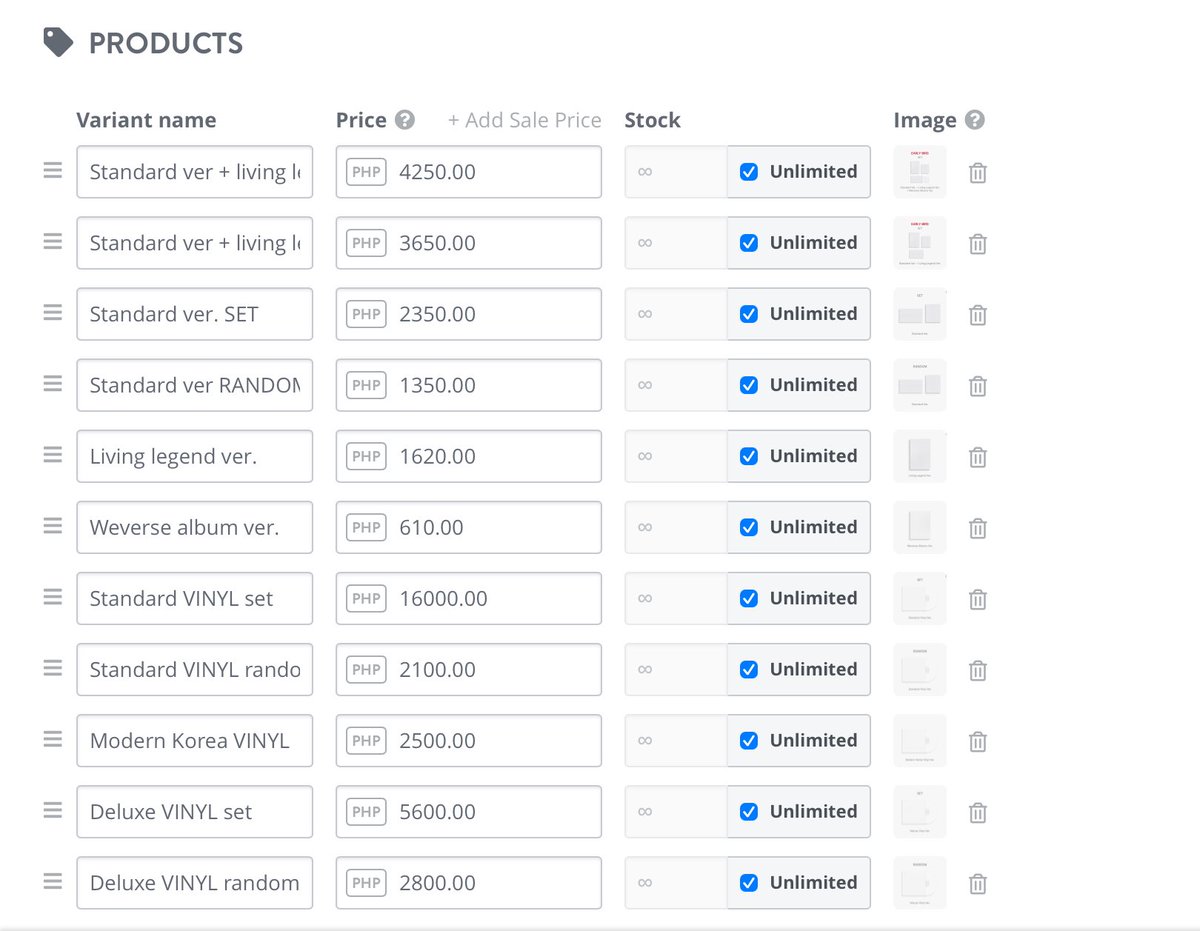
Task: Toggle Unlimited stock for Living legend ver.
Action: tap(749, 456)
